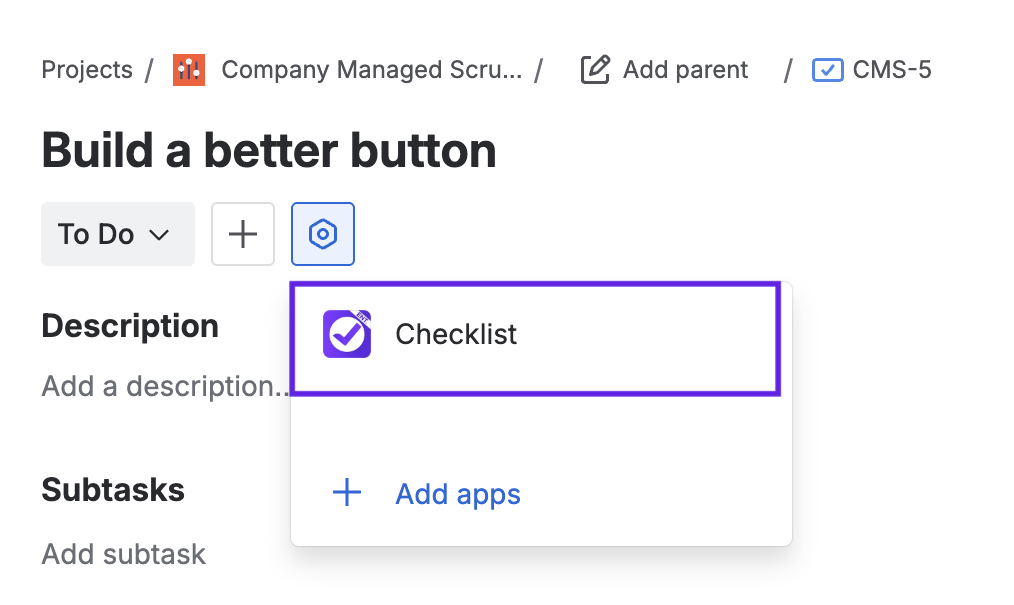
Task: Open the CMS-5 issue key link
Action: click(892, 70)
